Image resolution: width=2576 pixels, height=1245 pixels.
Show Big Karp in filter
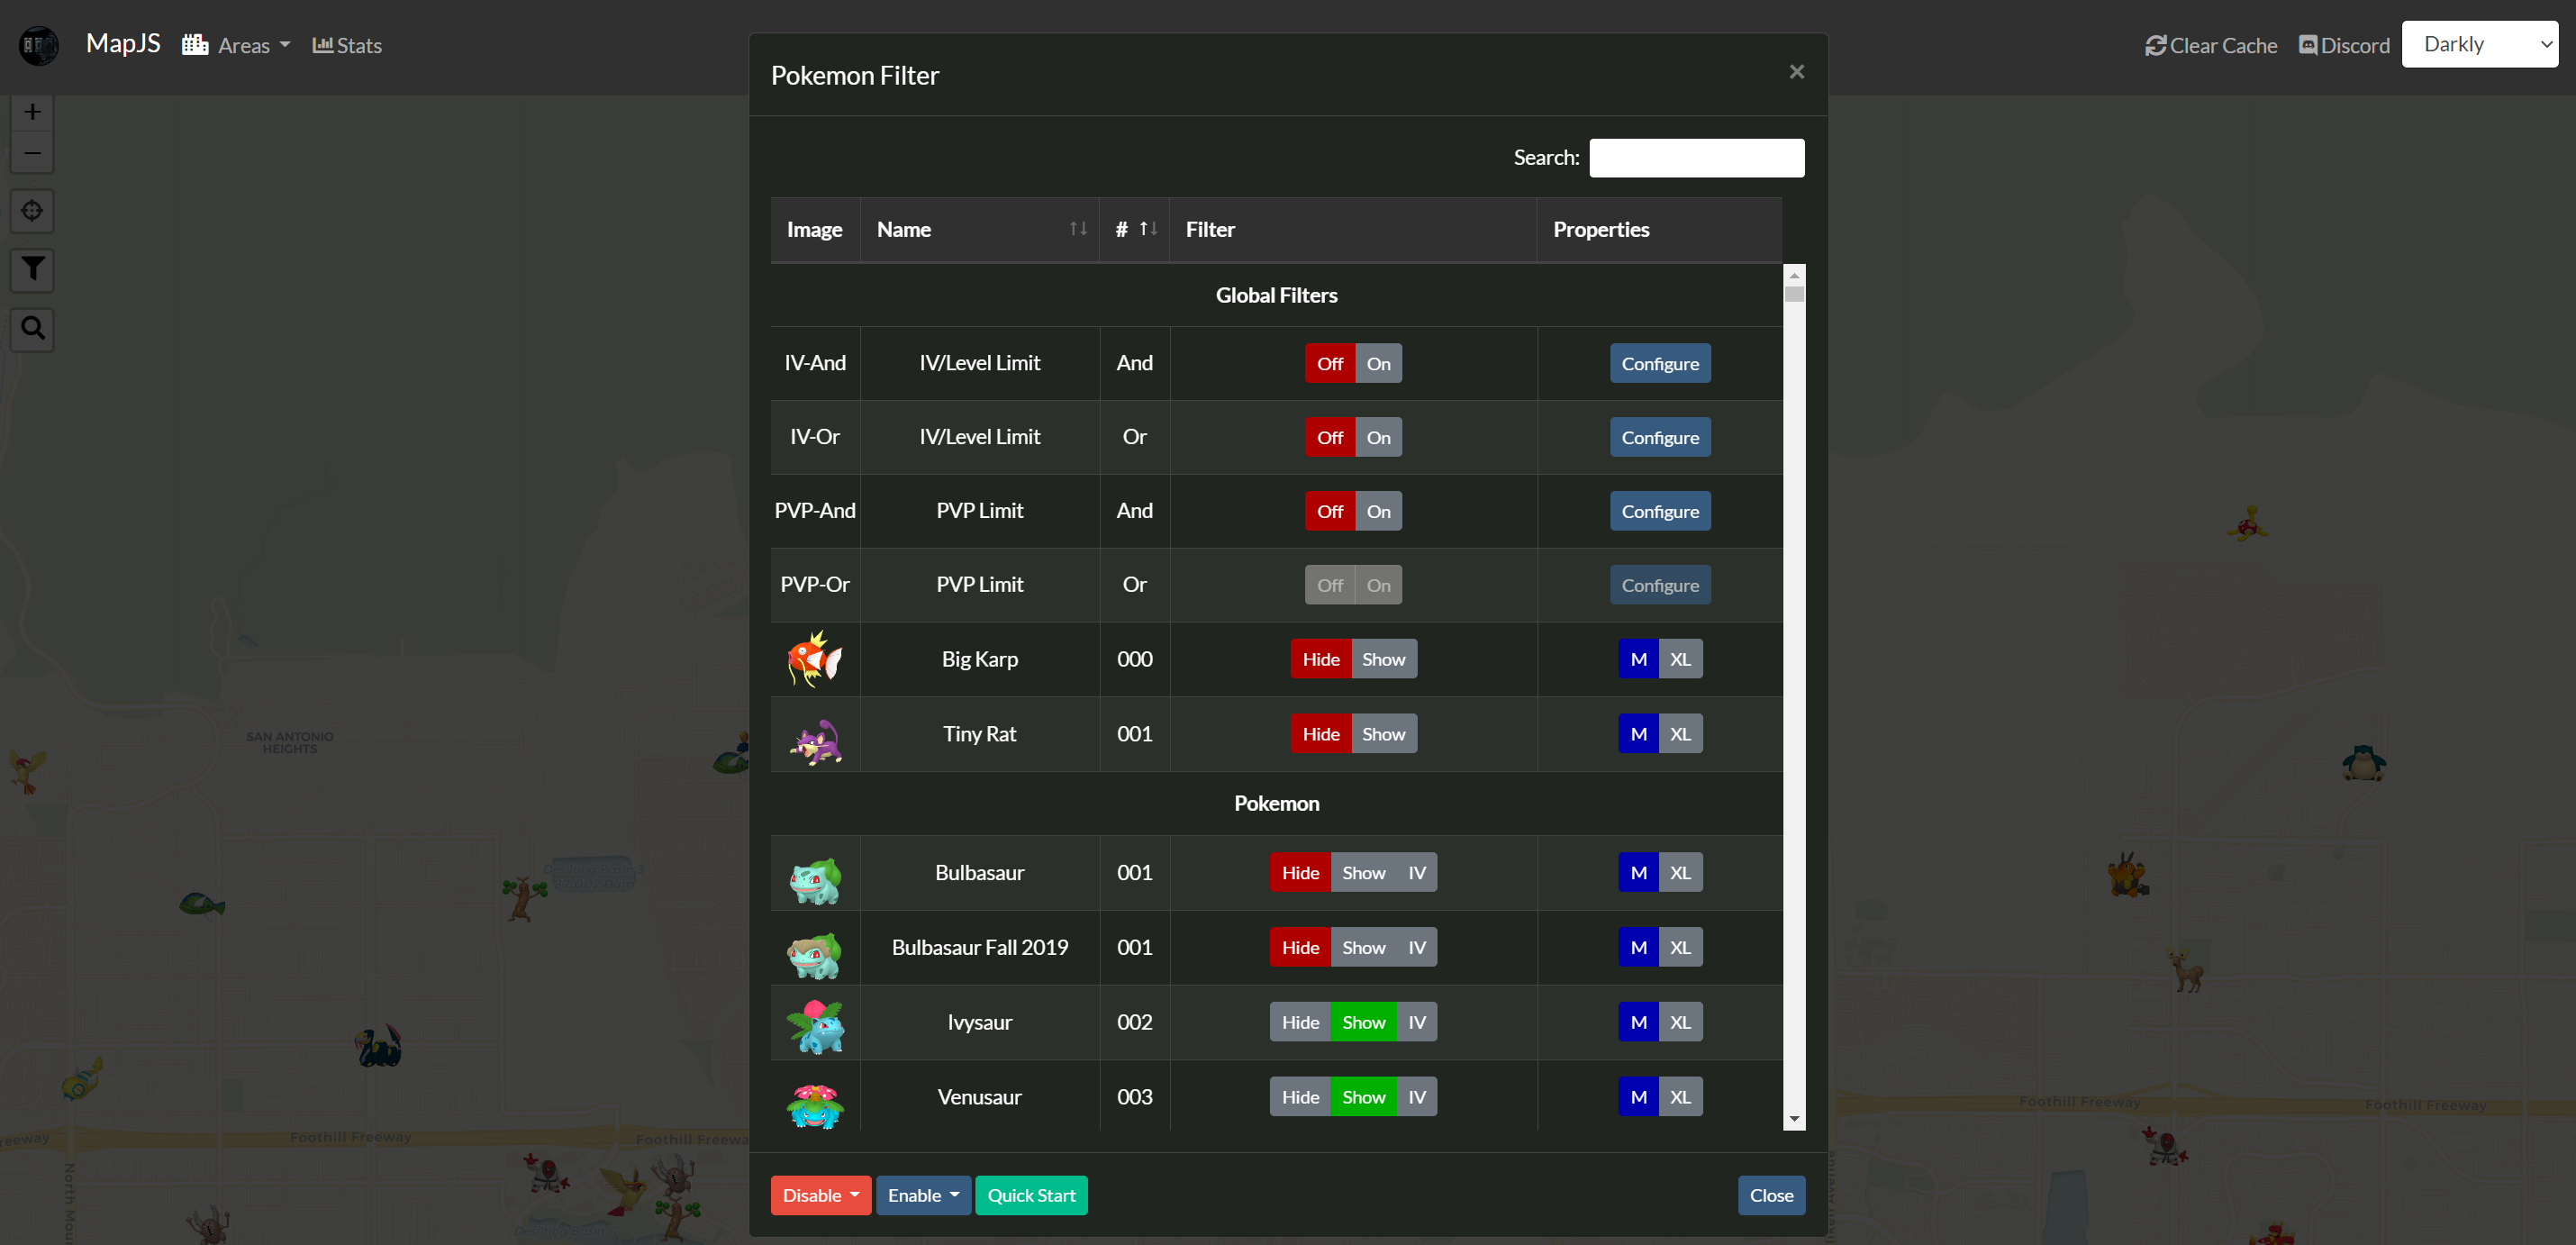tap(1383, 659)
